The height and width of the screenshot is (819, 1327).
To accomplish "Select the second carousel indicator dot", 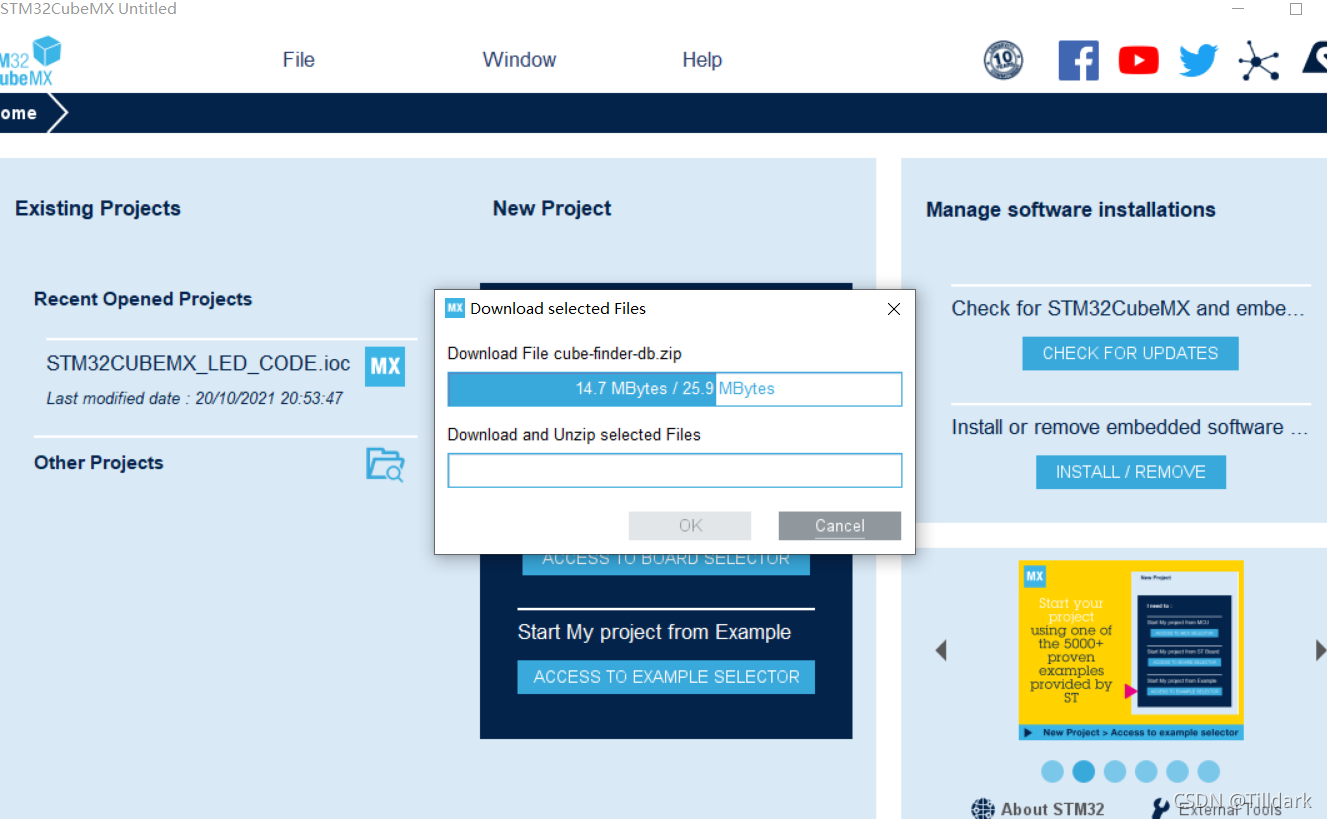I will point(1083,771).
